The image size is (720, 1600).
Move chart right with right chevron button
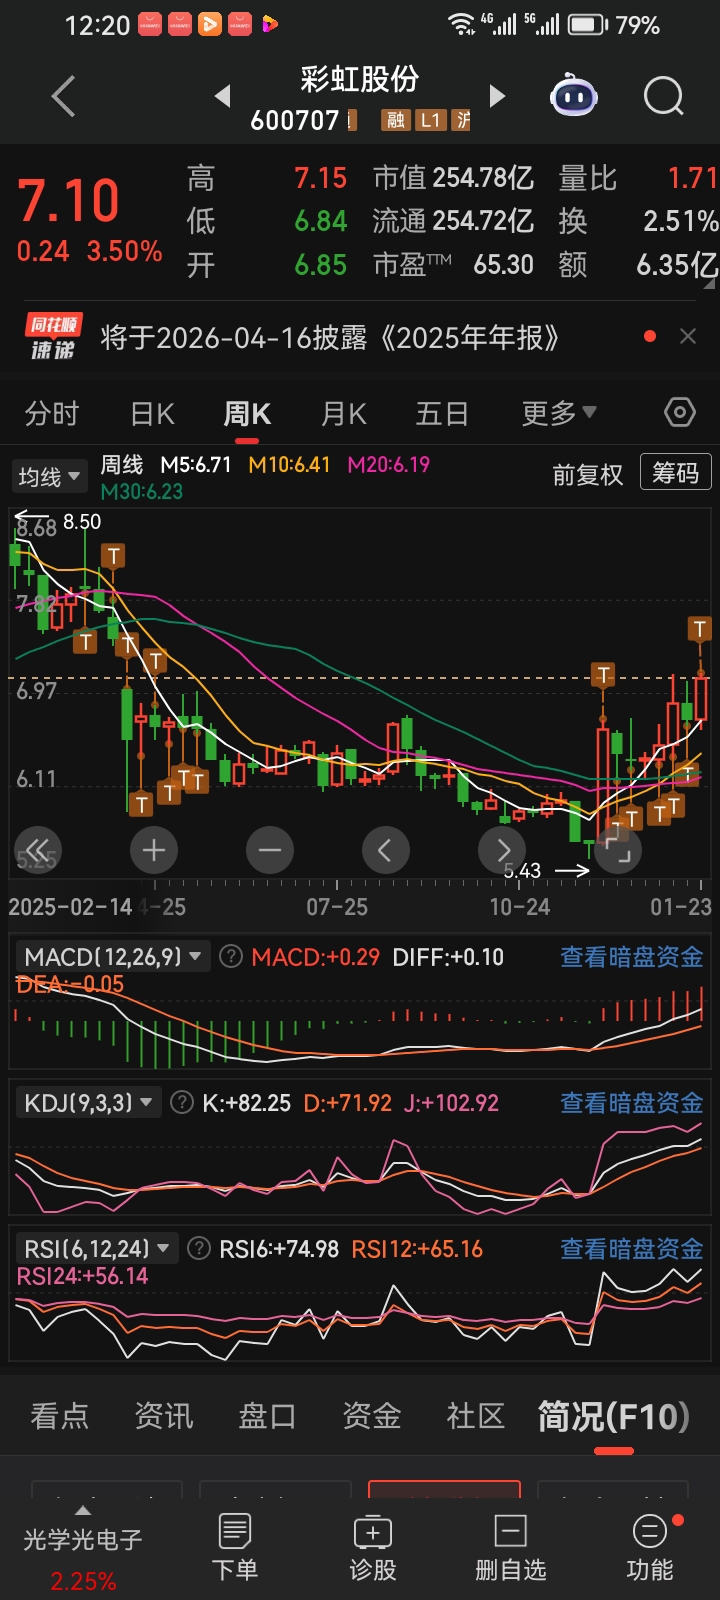click(x=502, y=851)
